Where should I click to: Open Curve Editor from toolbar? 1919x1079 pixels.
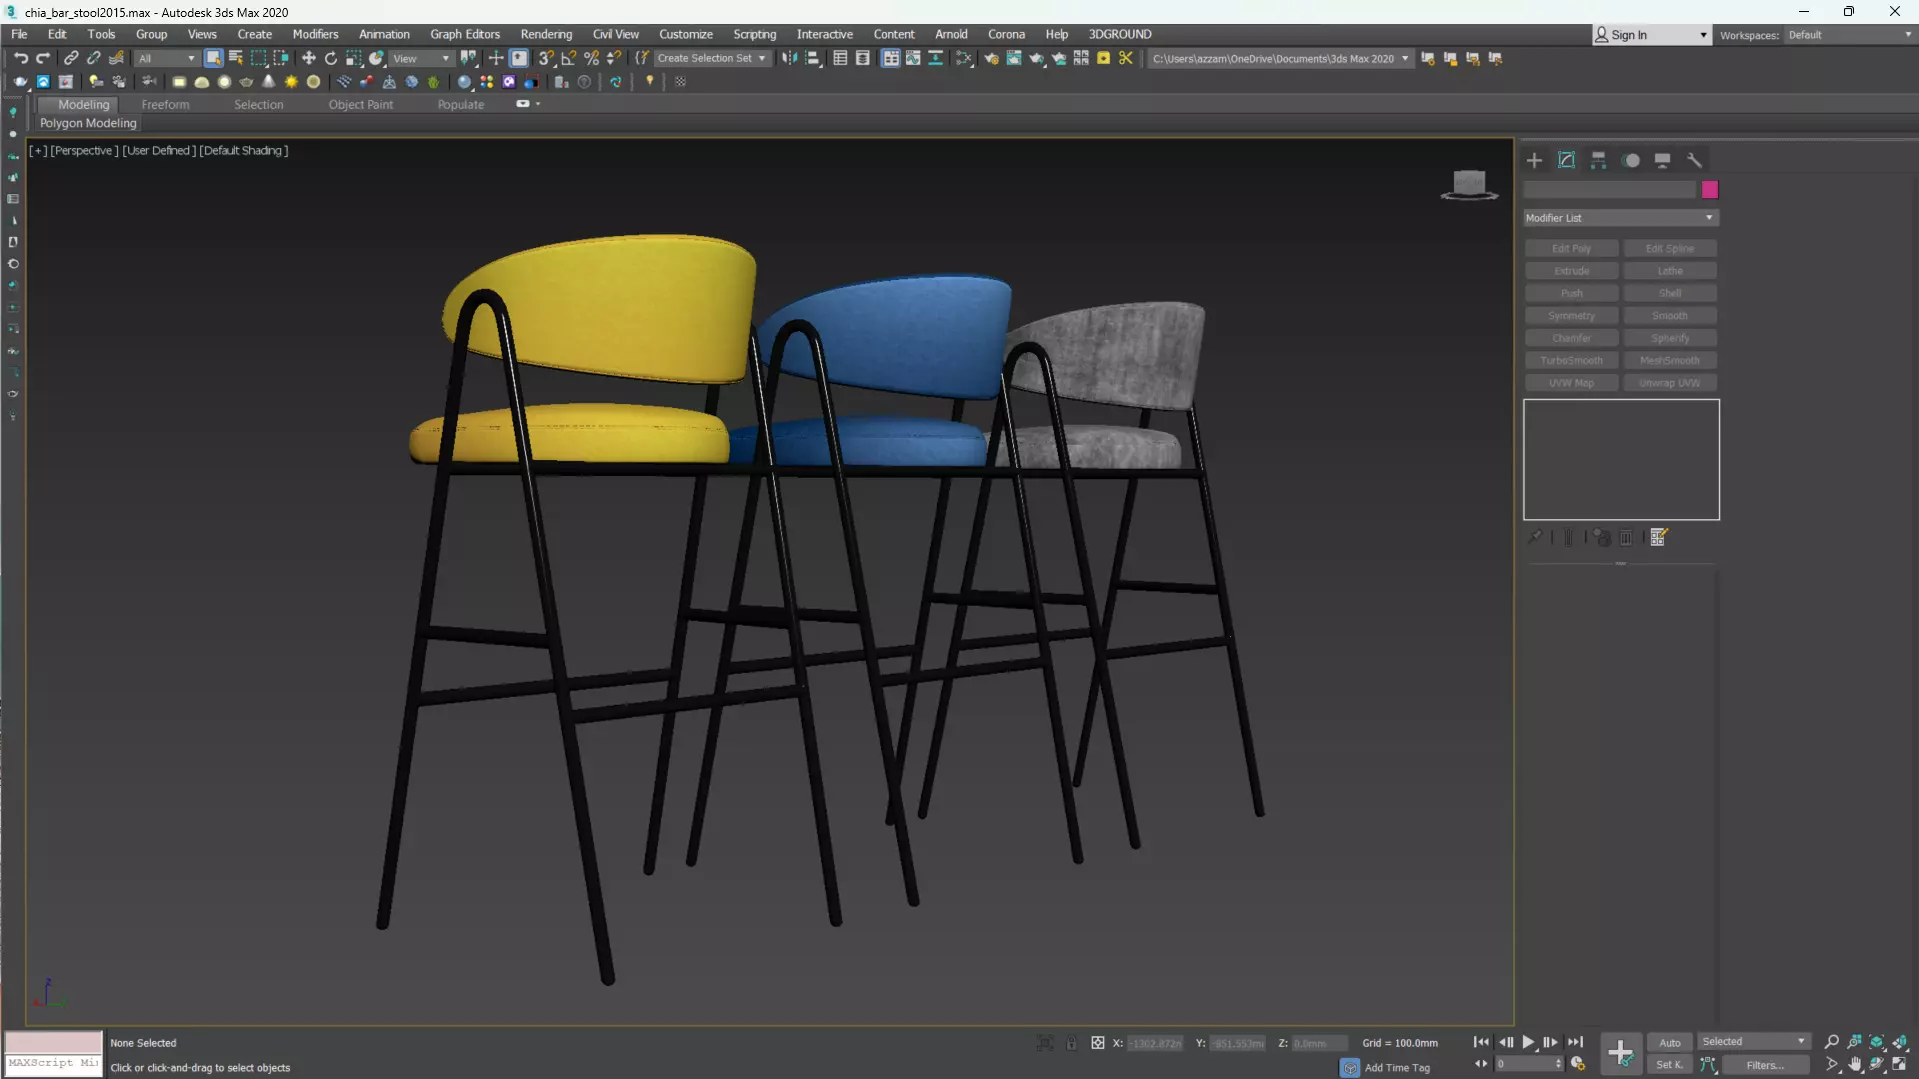(913, 58)
